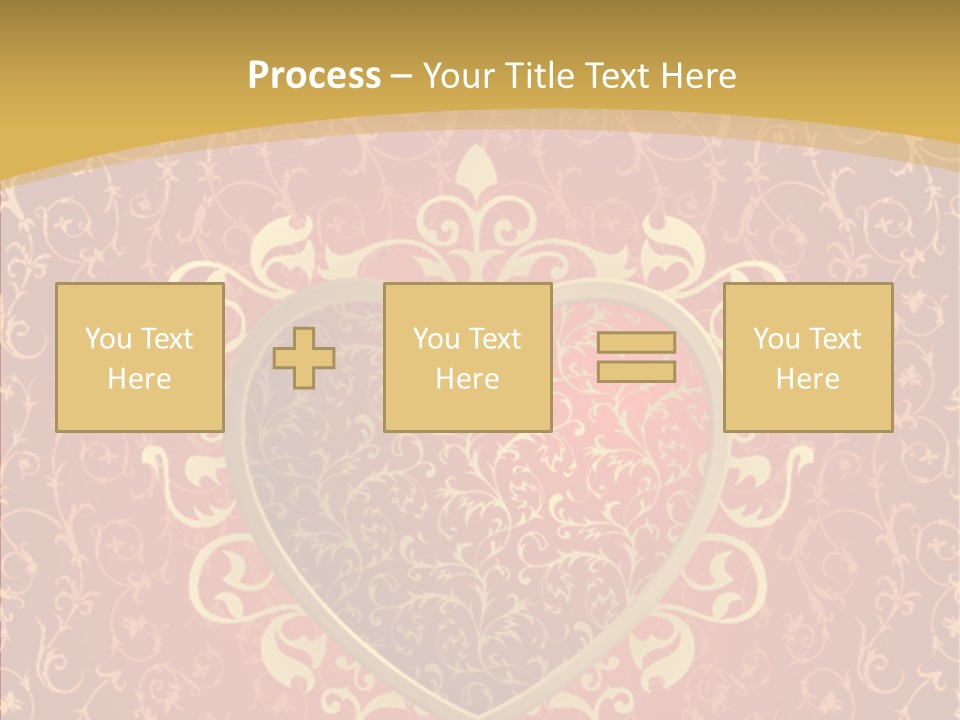The width and height of the screenshot is (960, 720).
Task: Click the dash in the slide title
Action: pyautogui.click(x=402, y=75)
